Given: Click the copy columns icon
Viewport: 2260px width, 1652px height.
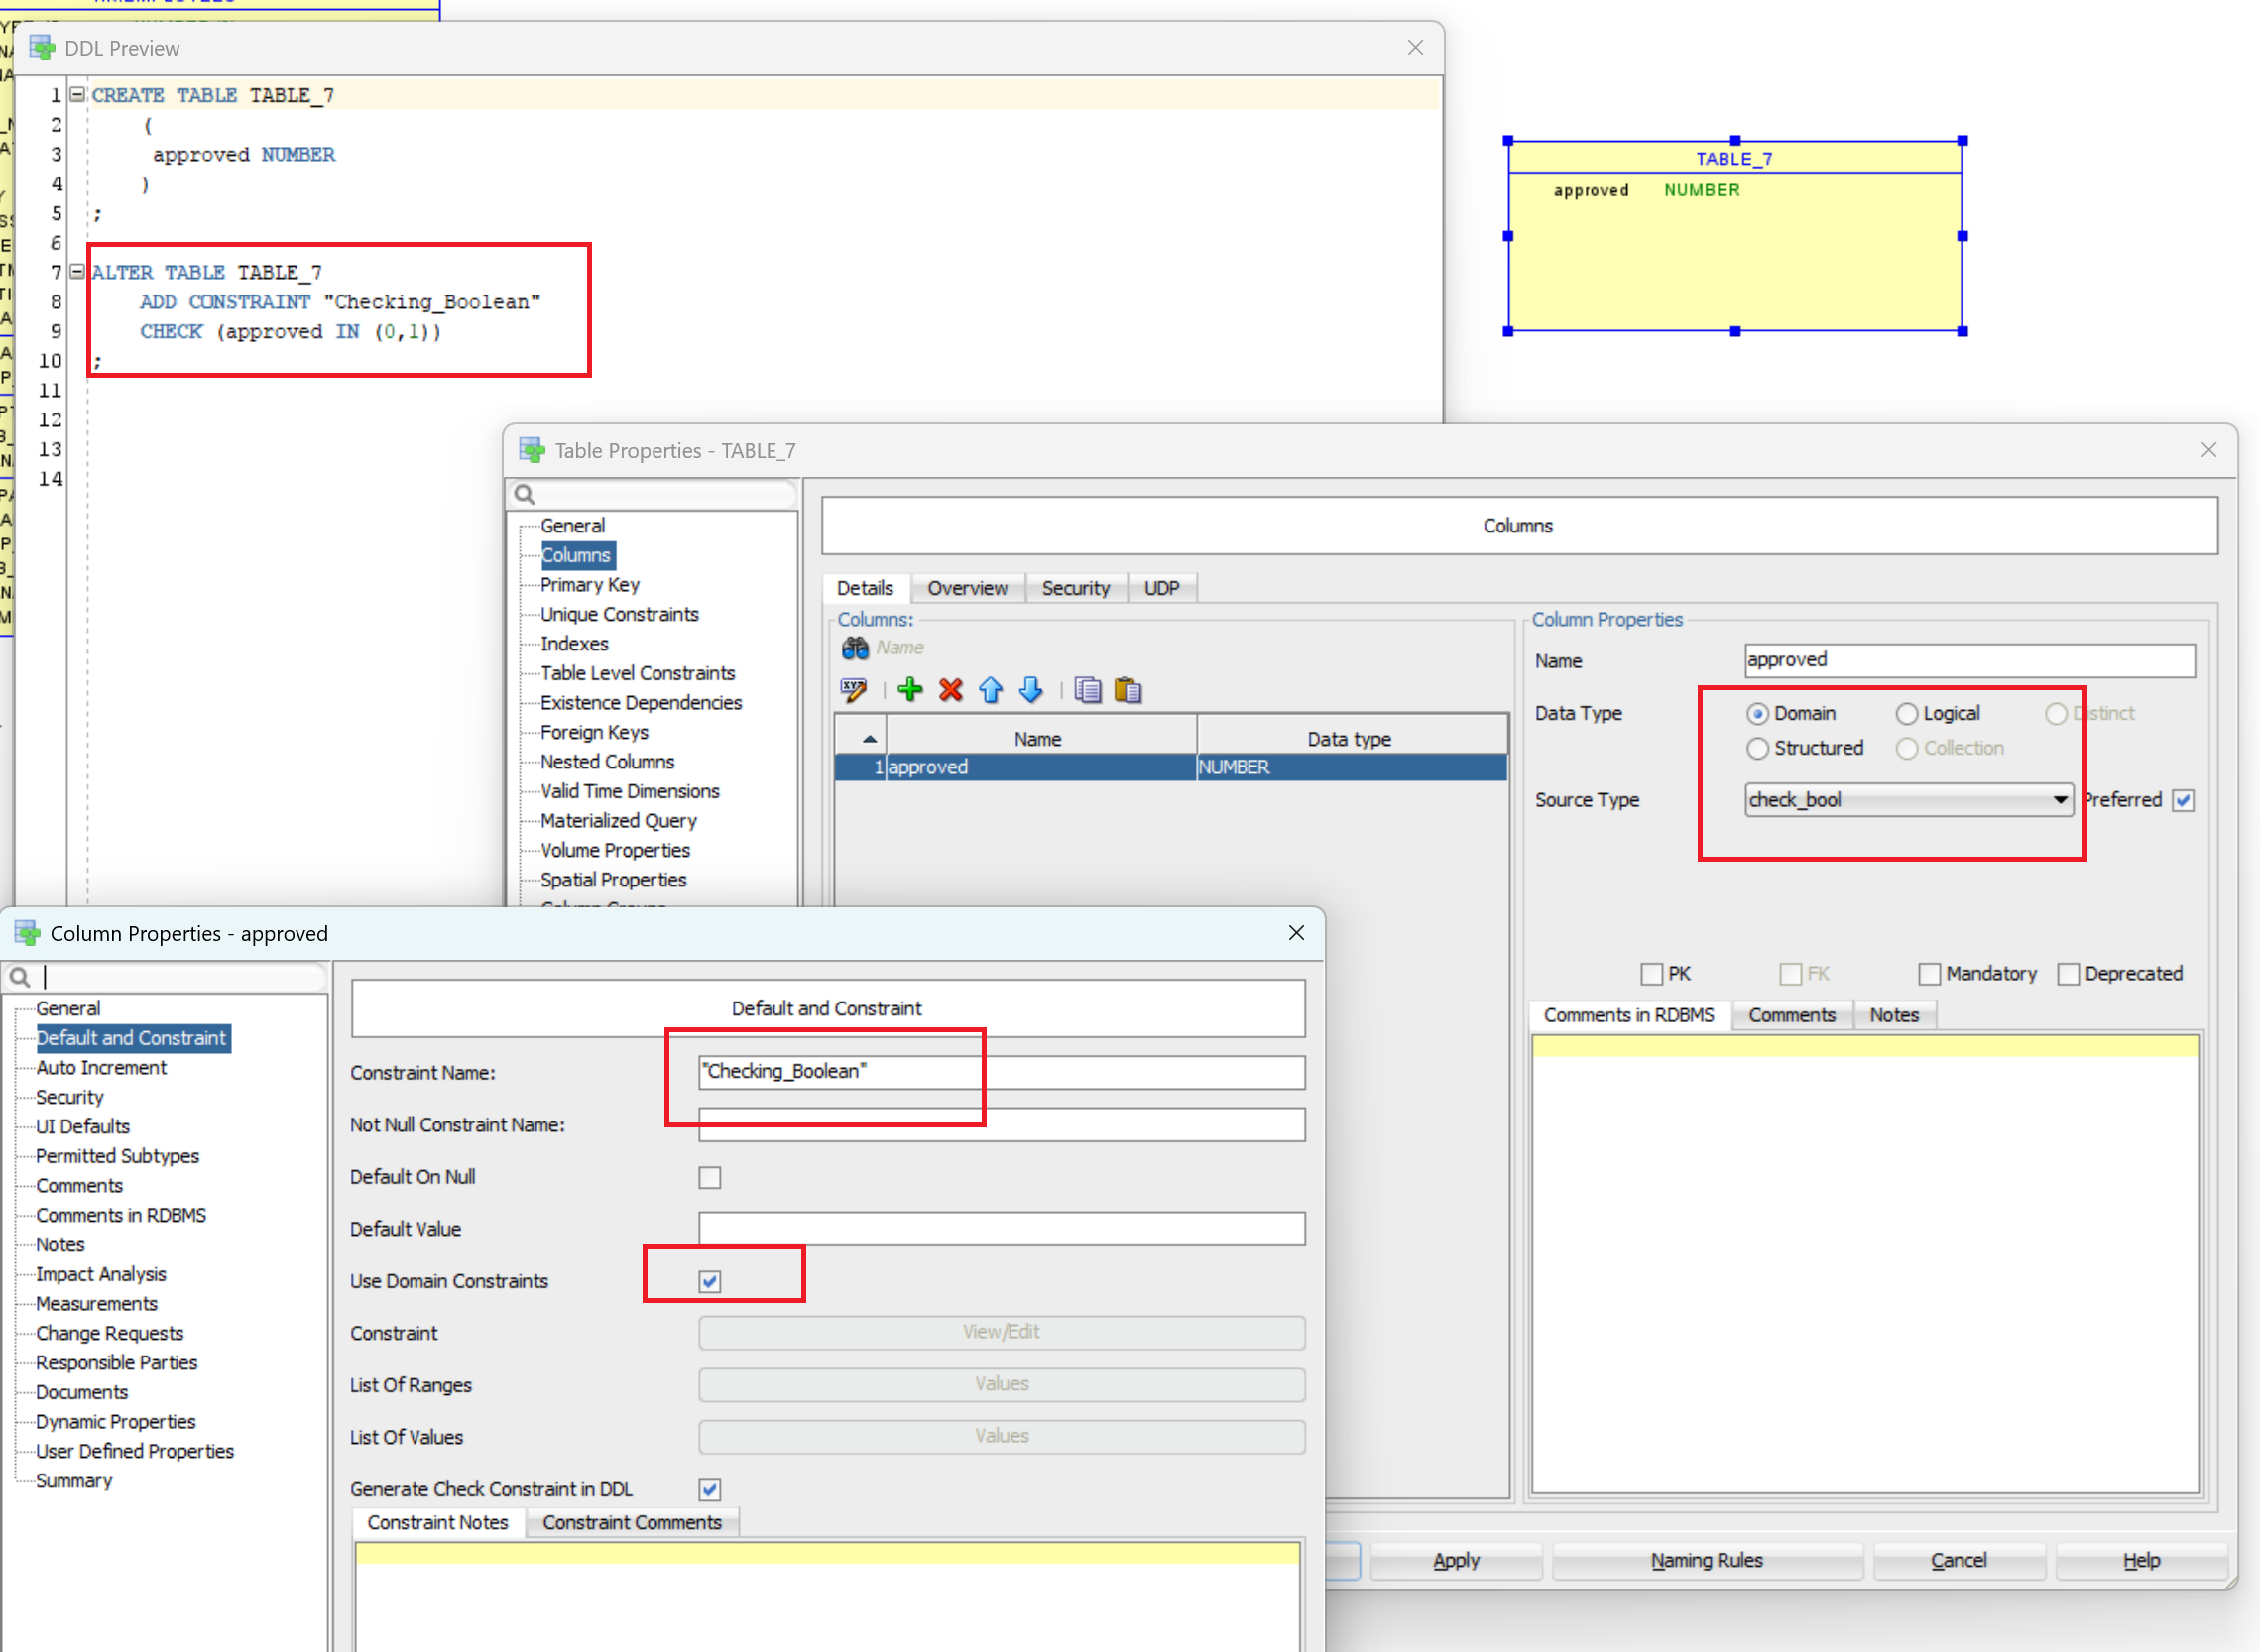Looking at the screenshot, I should (1087, 690).
